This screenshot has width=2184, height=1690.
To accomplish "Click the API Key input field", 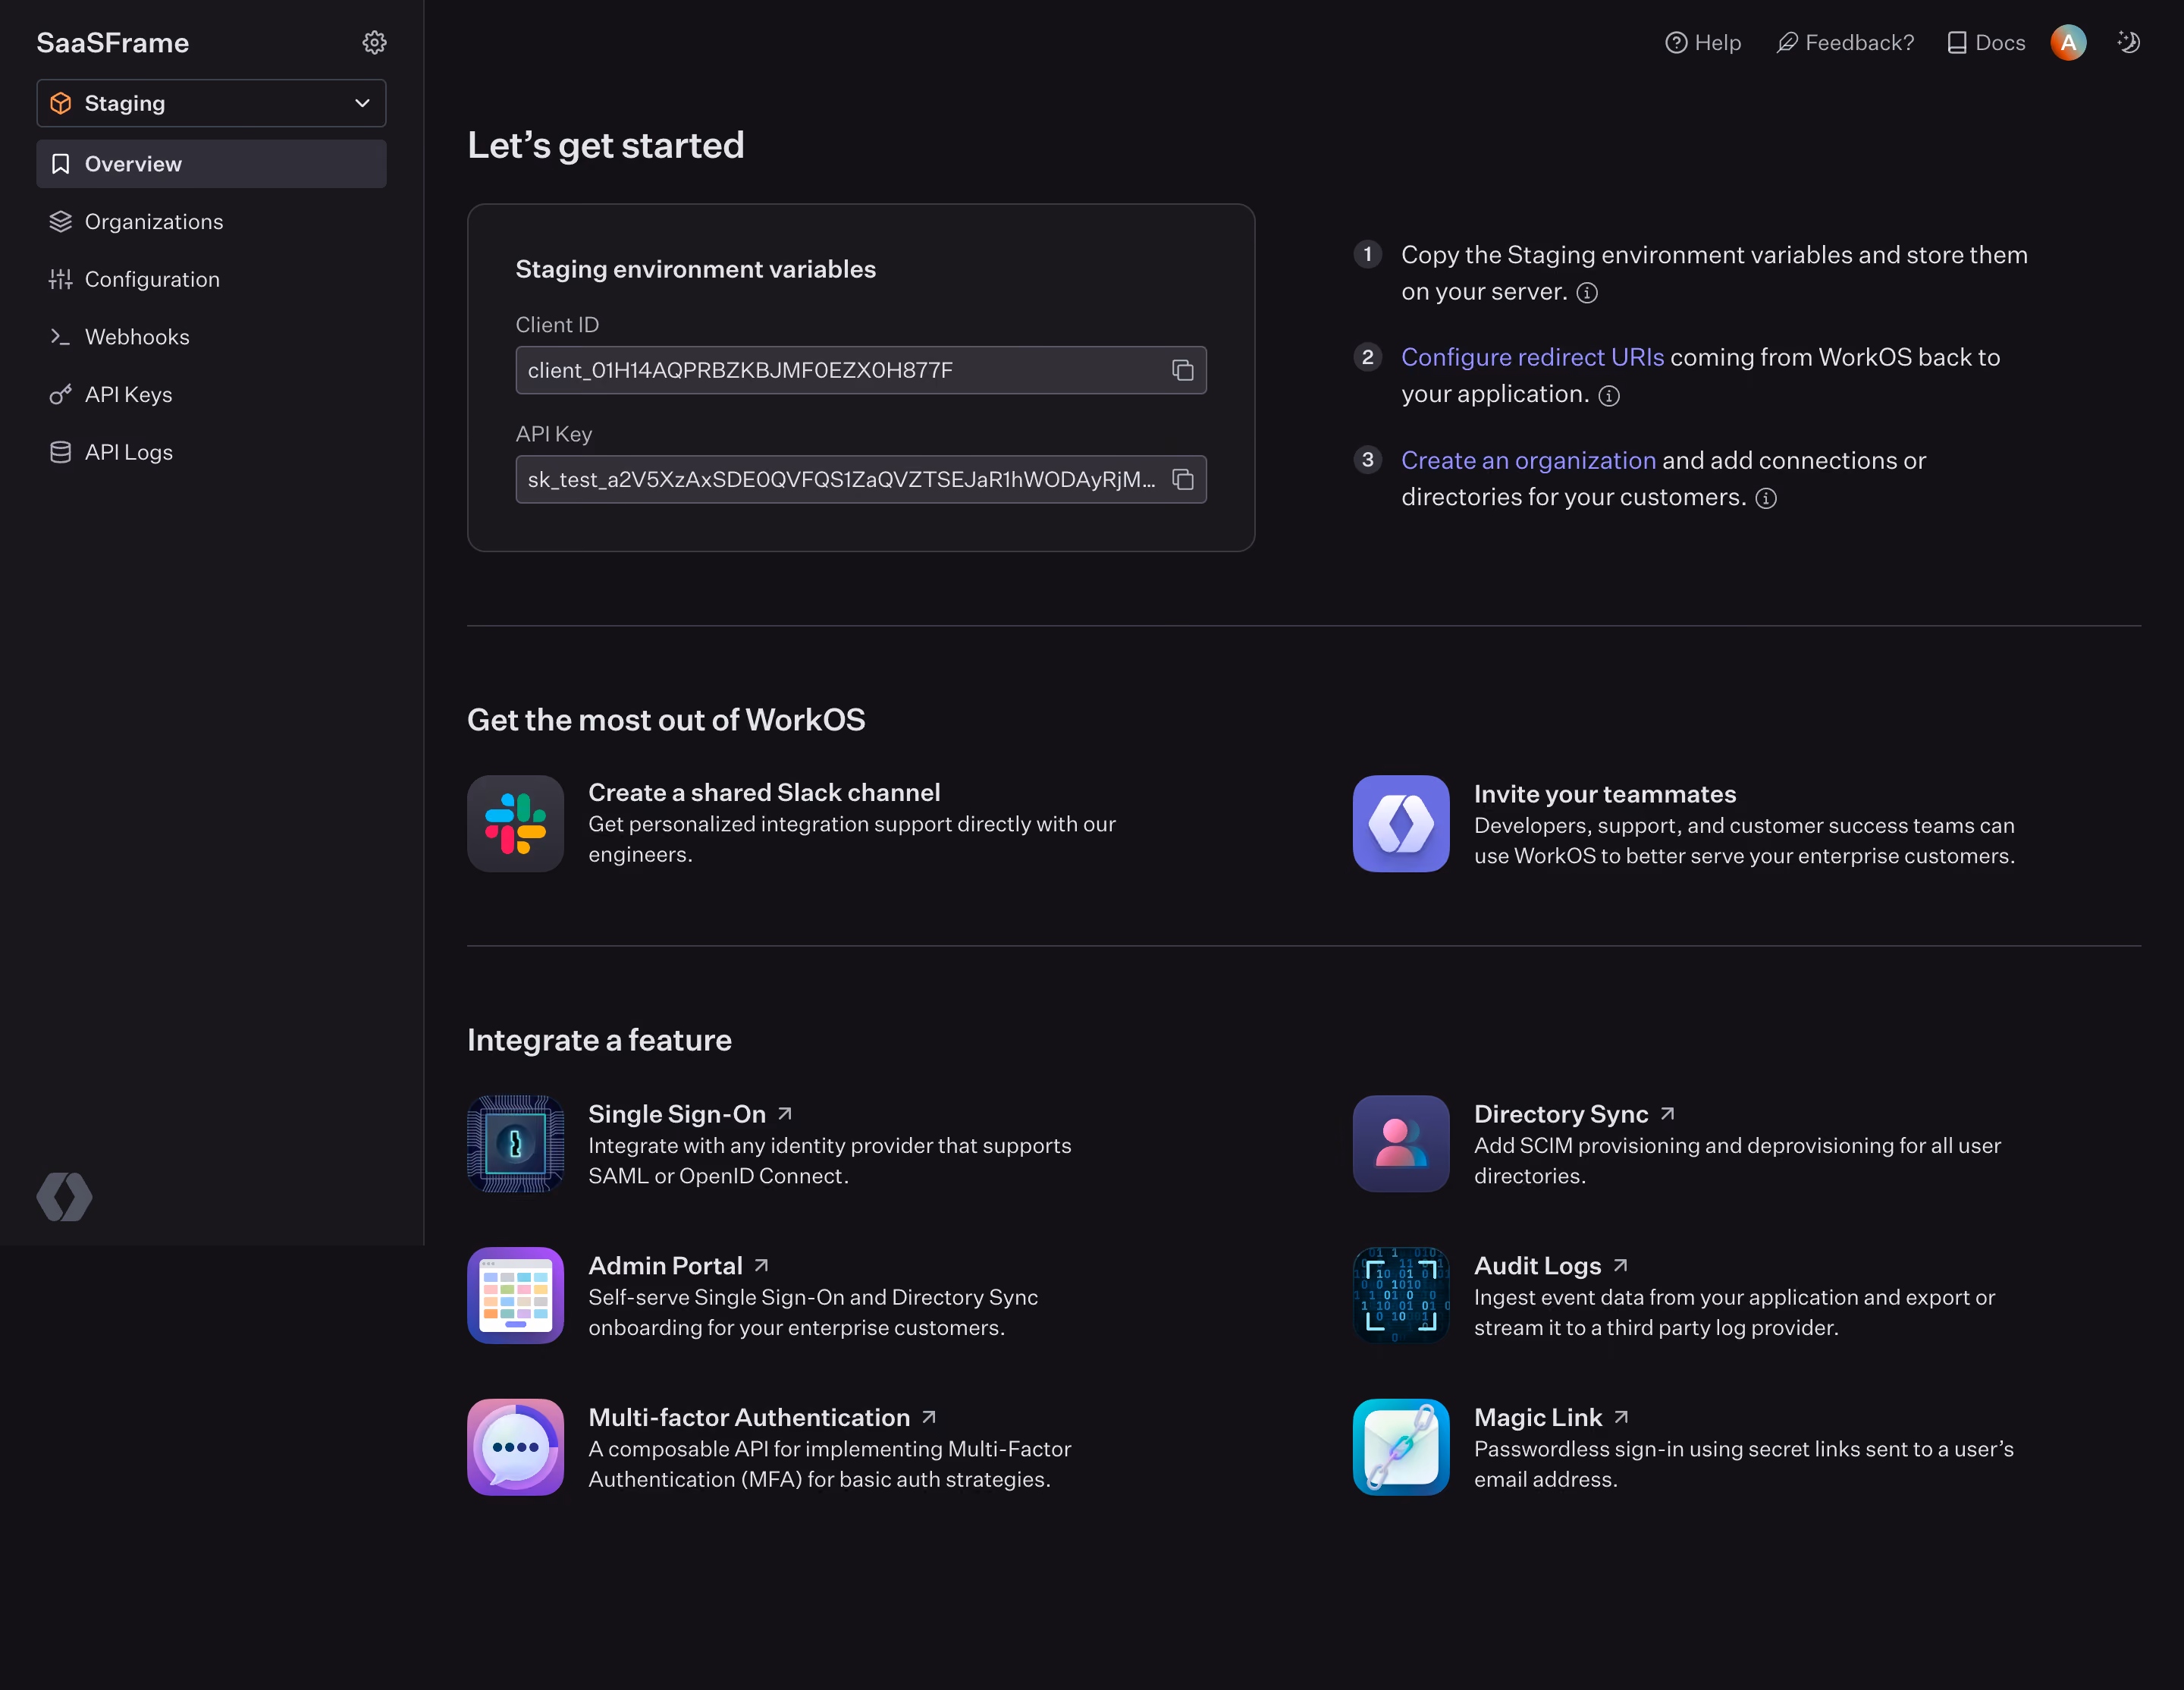I will pyautogui.click(x=861, y=480).
